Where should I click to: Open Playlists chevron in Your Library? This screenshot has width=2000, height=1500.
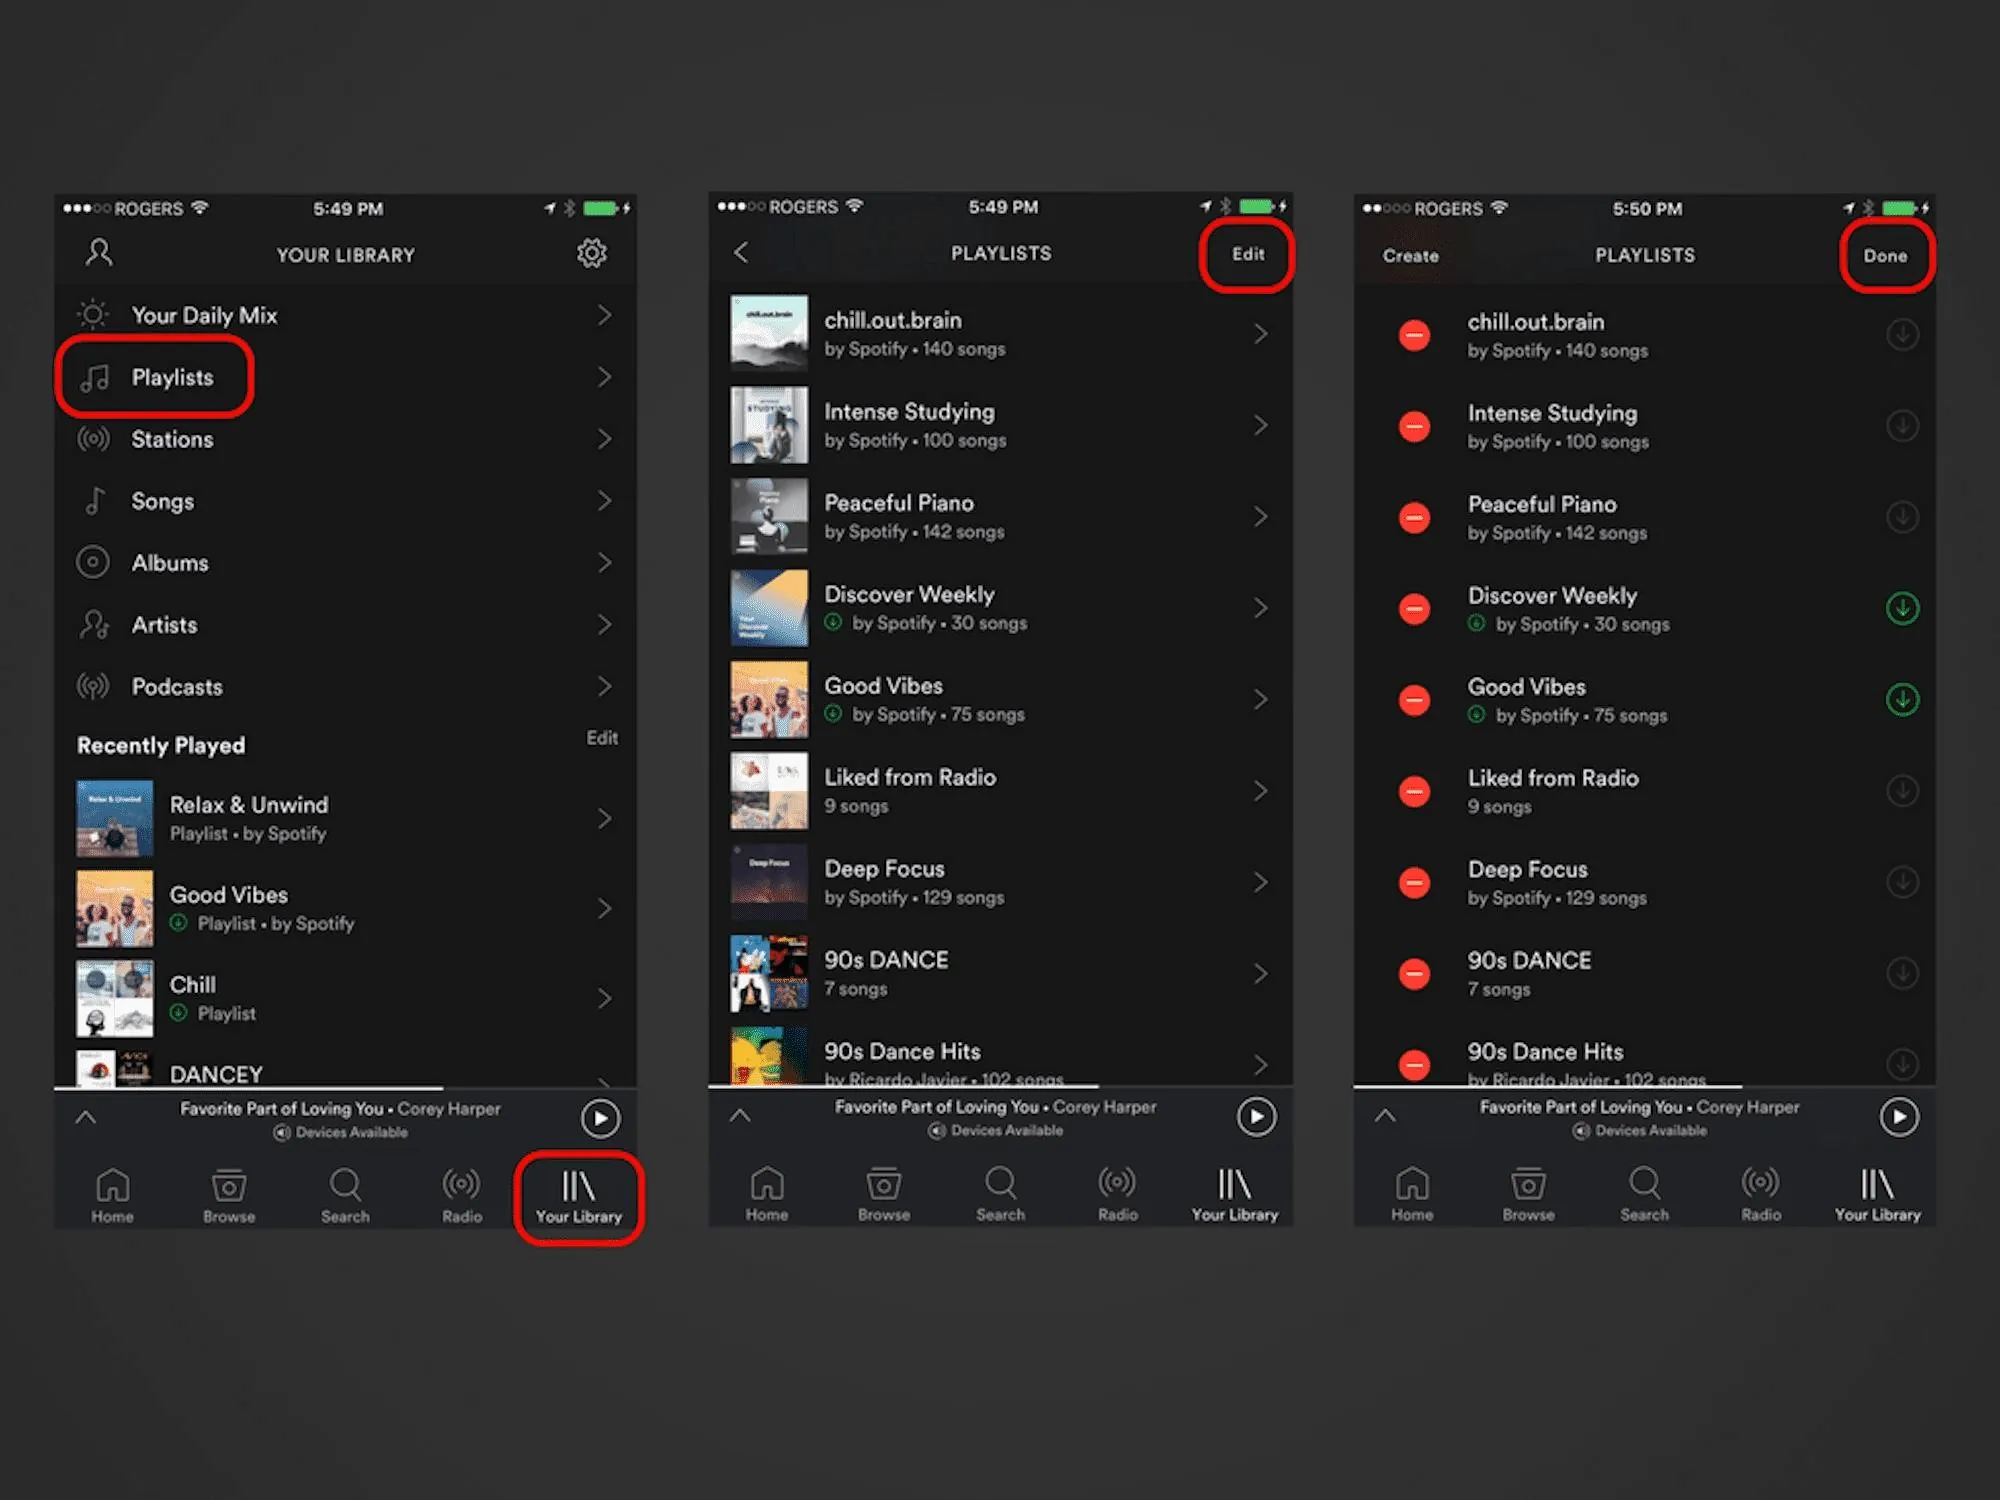click(x=604, y=377)
